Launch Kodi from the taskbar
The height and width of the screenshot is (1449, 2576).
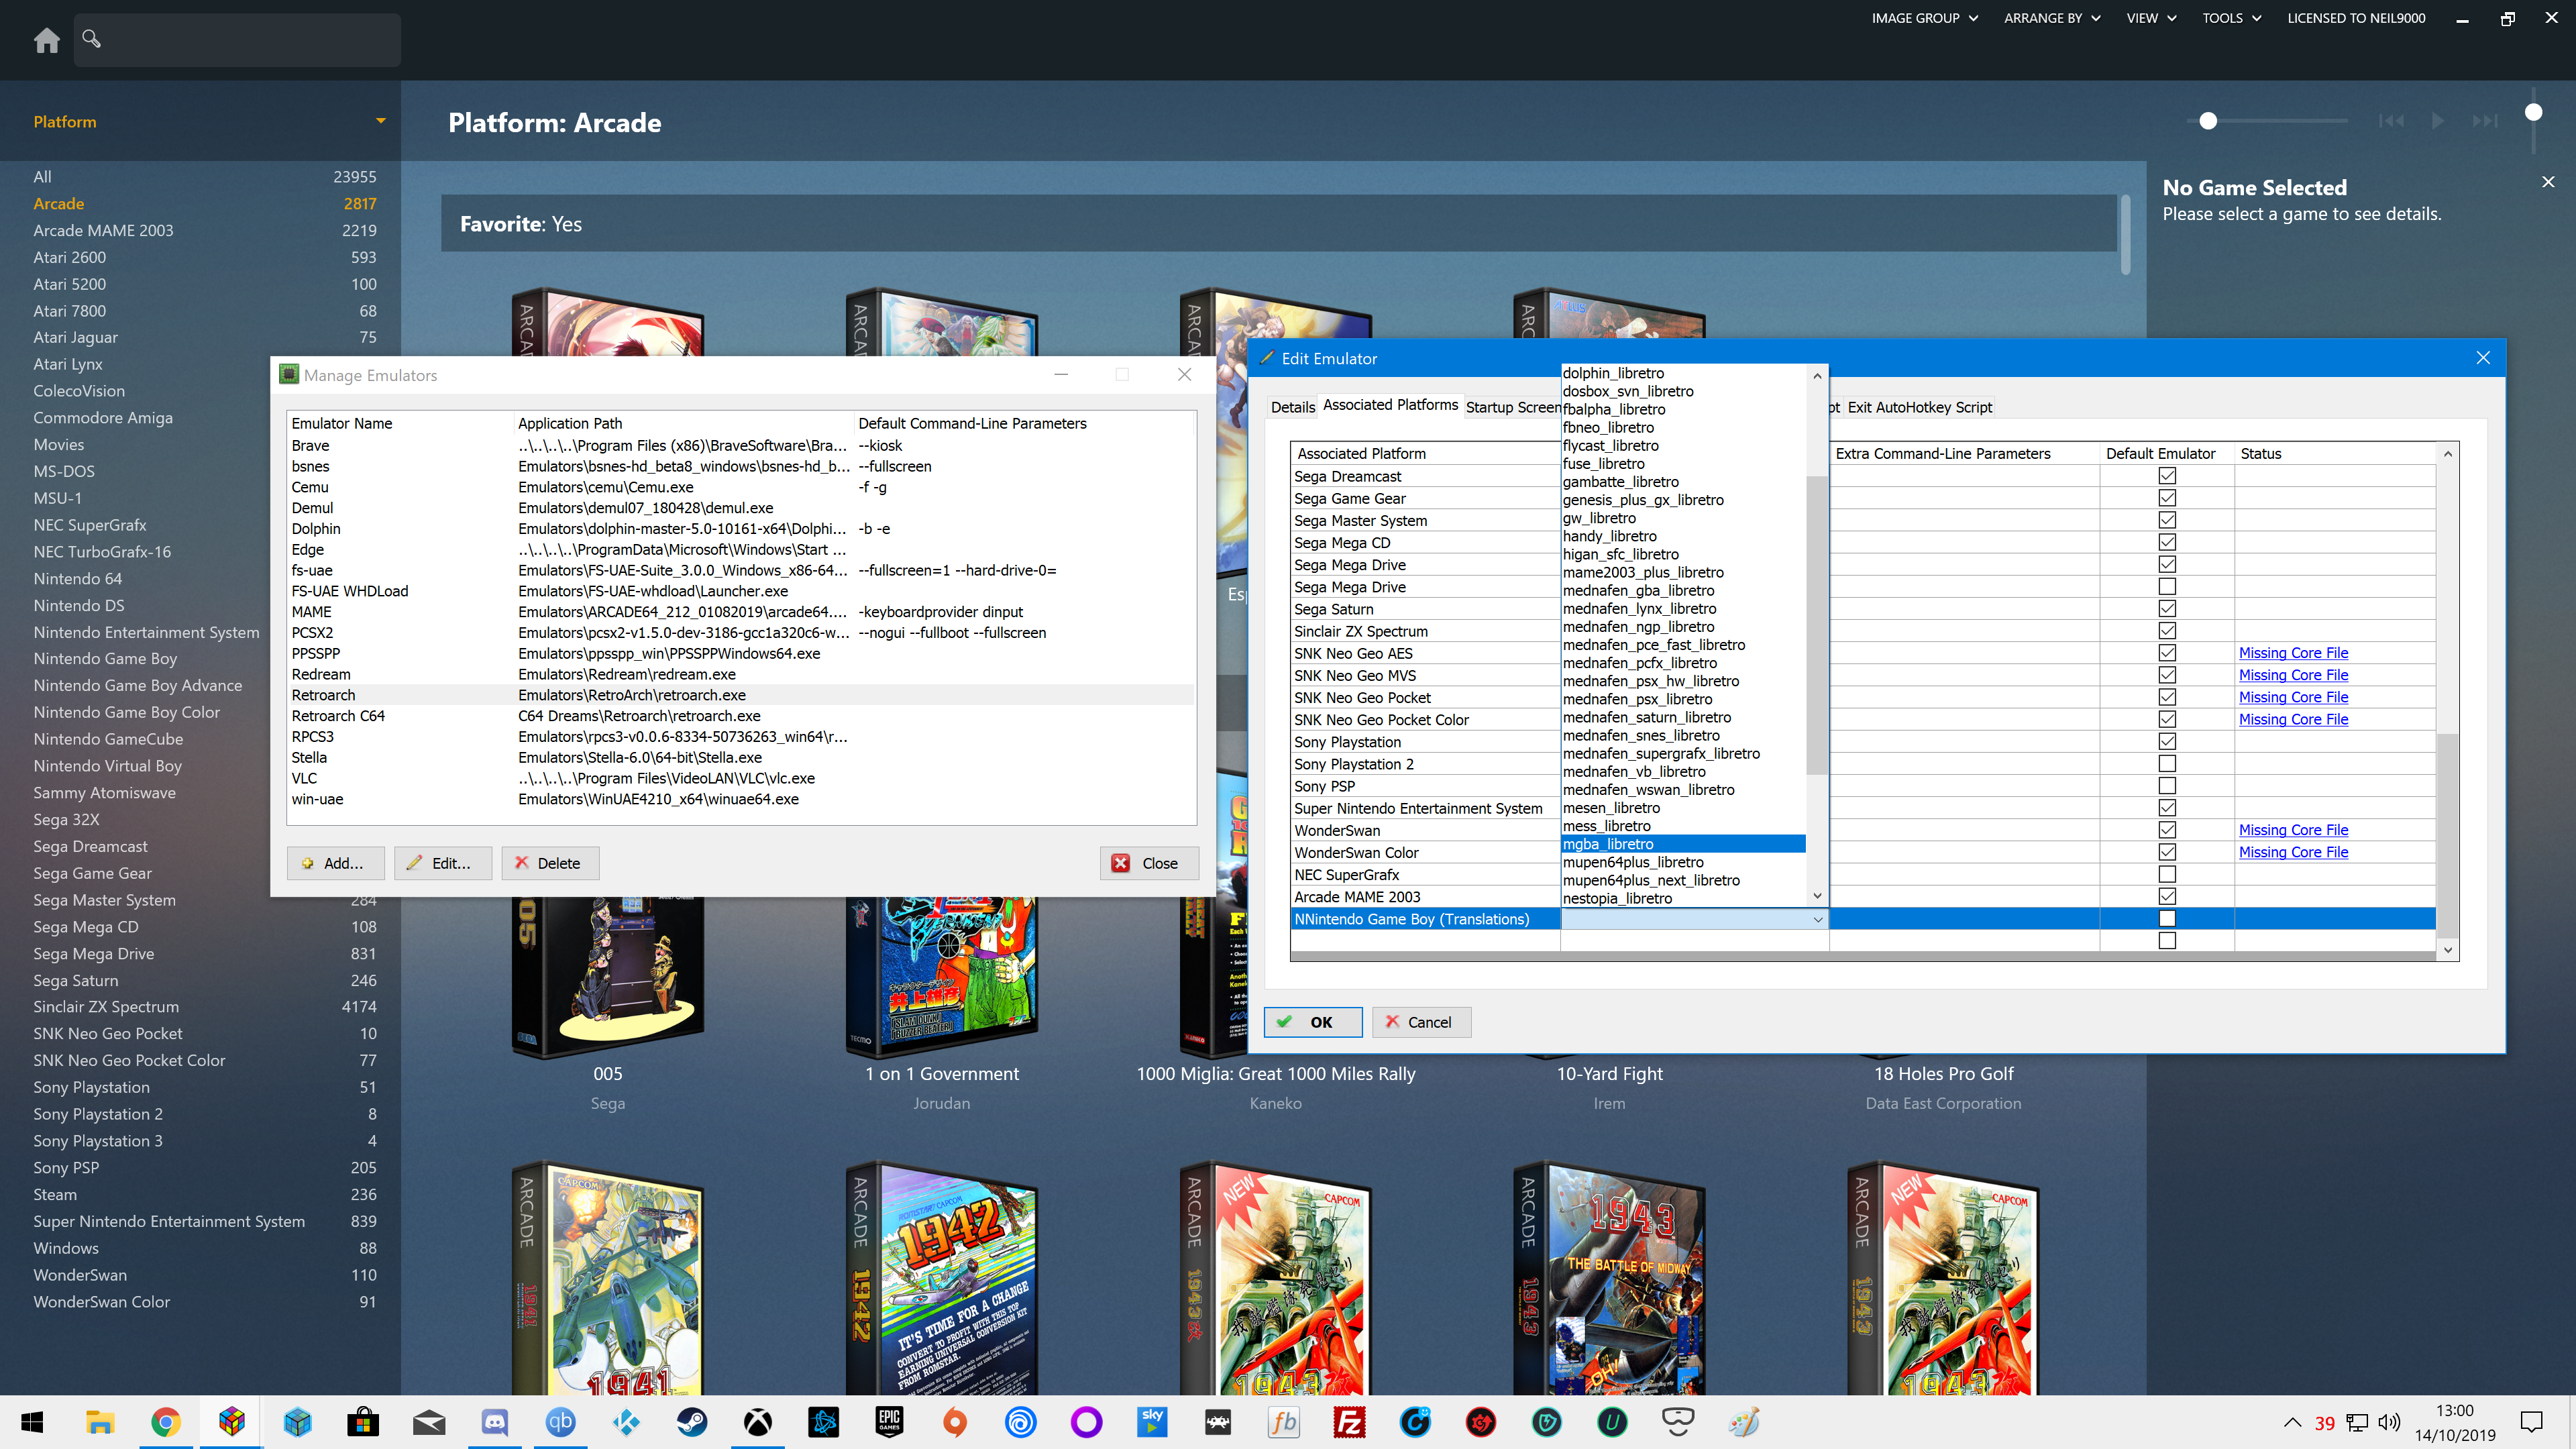(626, 1422)
